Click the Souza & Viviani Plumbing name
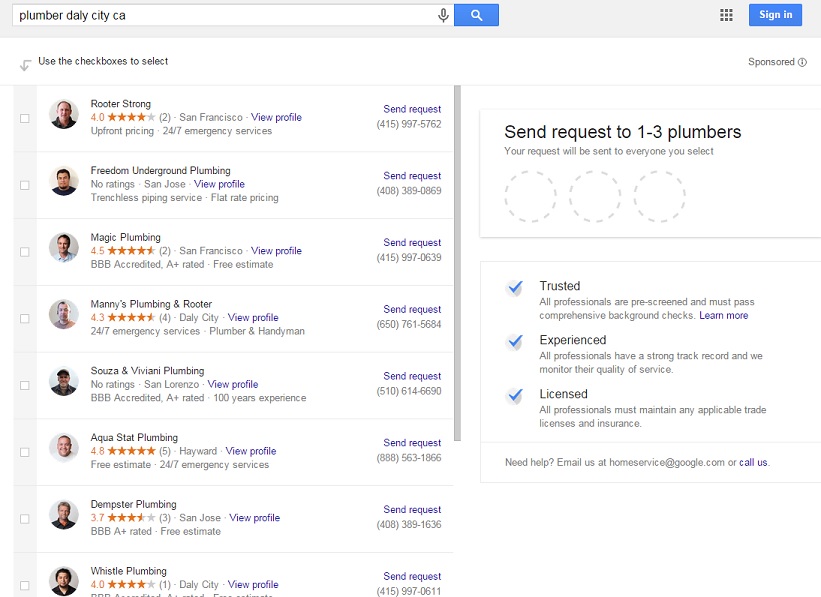Image resolution: width=821 pixels, height=597 pixels. (x=147, y=371)
